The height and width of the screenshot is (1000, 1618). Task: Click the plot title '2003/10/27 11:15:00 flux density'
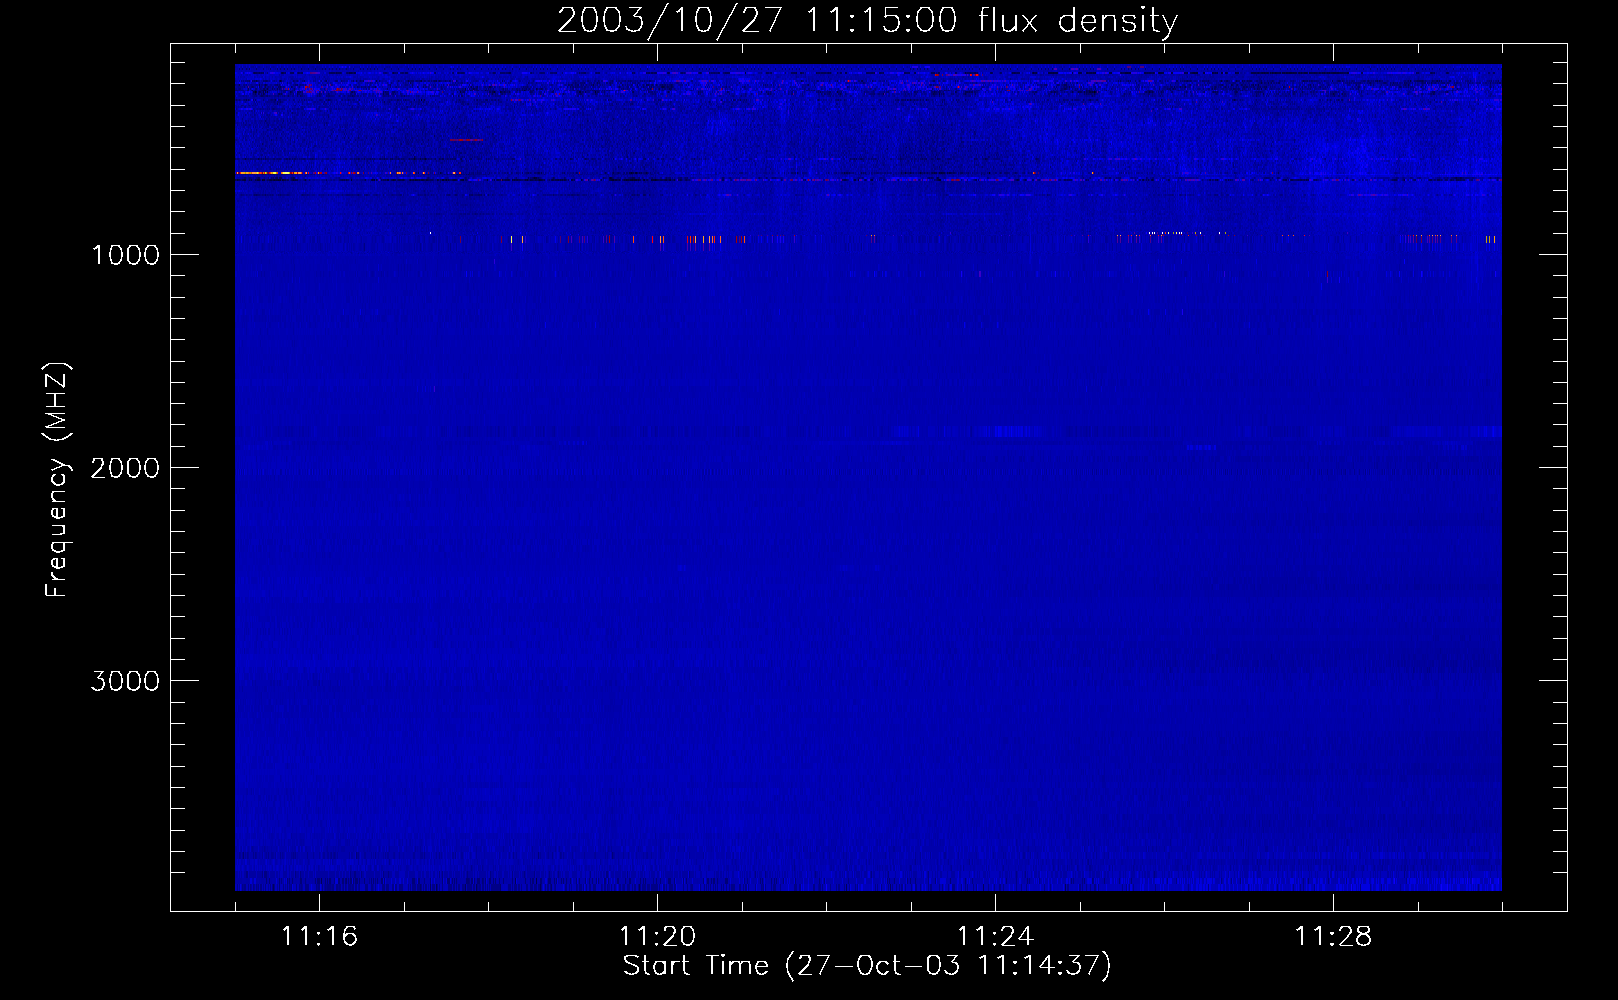pyautogui.click(x=867, y=21)
